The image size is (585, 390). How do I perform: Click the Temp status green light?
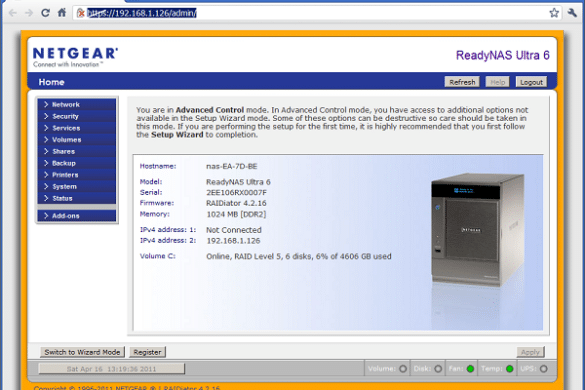(x=510, y=369)
